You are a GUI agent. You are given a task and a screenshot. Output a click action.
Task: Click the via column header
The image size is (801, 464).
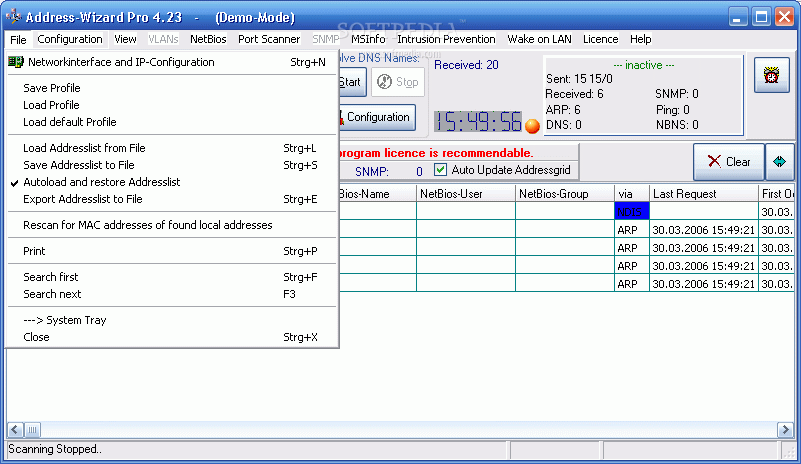pyautogui.click(x=632, y=194)
